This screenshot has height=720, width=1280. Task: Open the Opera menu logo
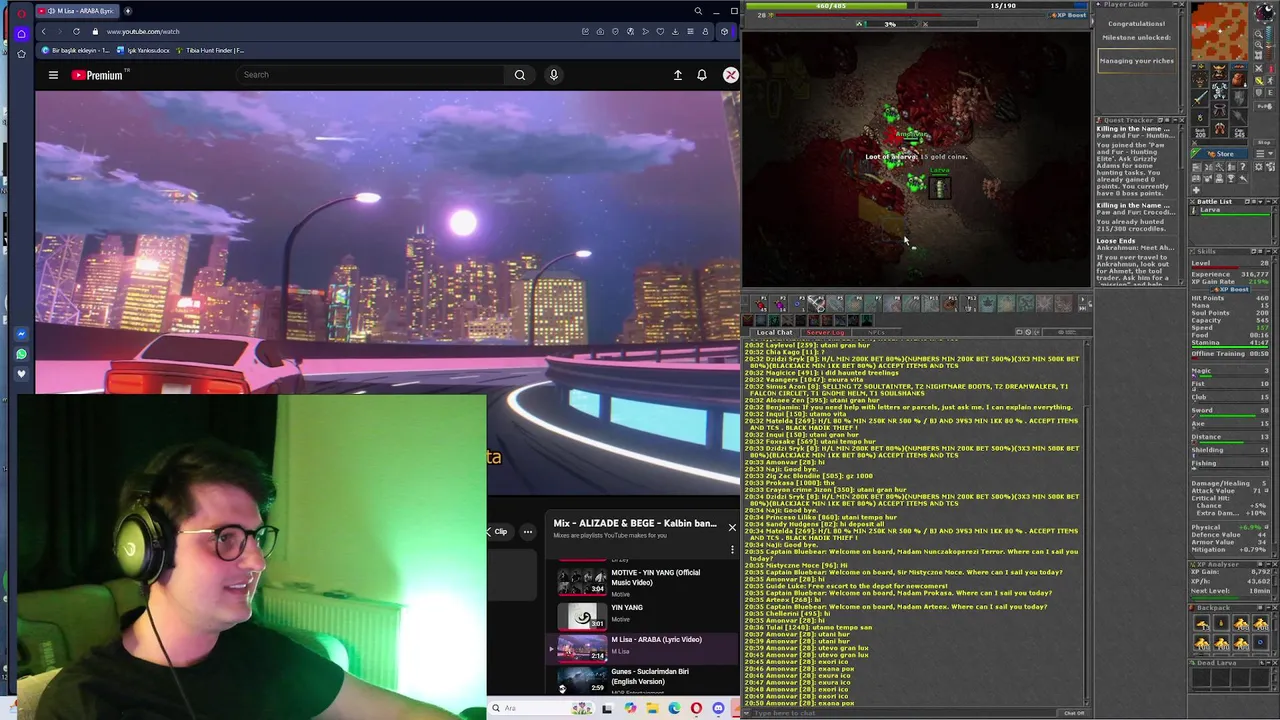coord(21,12)
